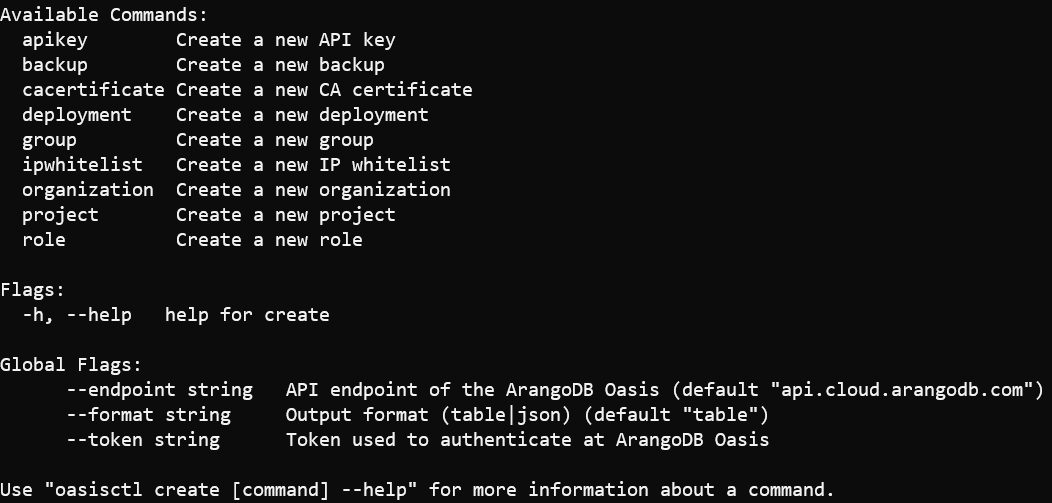Click the --endpoint string flag

(x=160, y=389)
